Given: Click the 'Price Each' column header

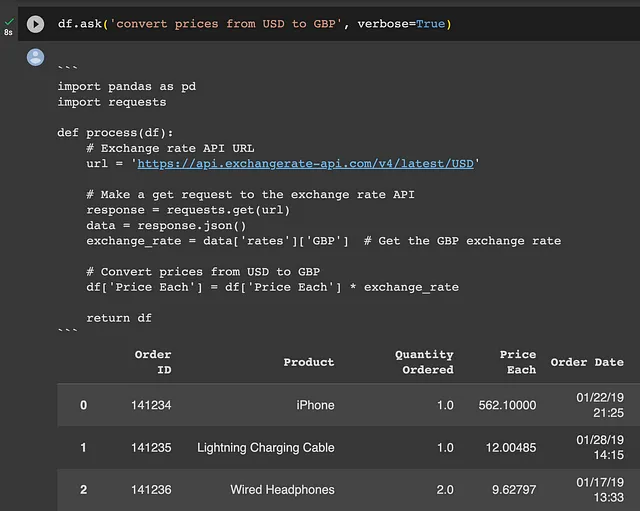Looking at the screenshot, I should tap(518, 362).
